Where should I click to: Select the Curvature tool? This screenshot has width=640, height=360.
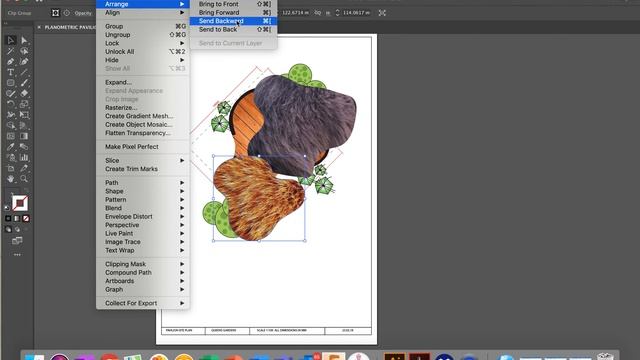24,62
